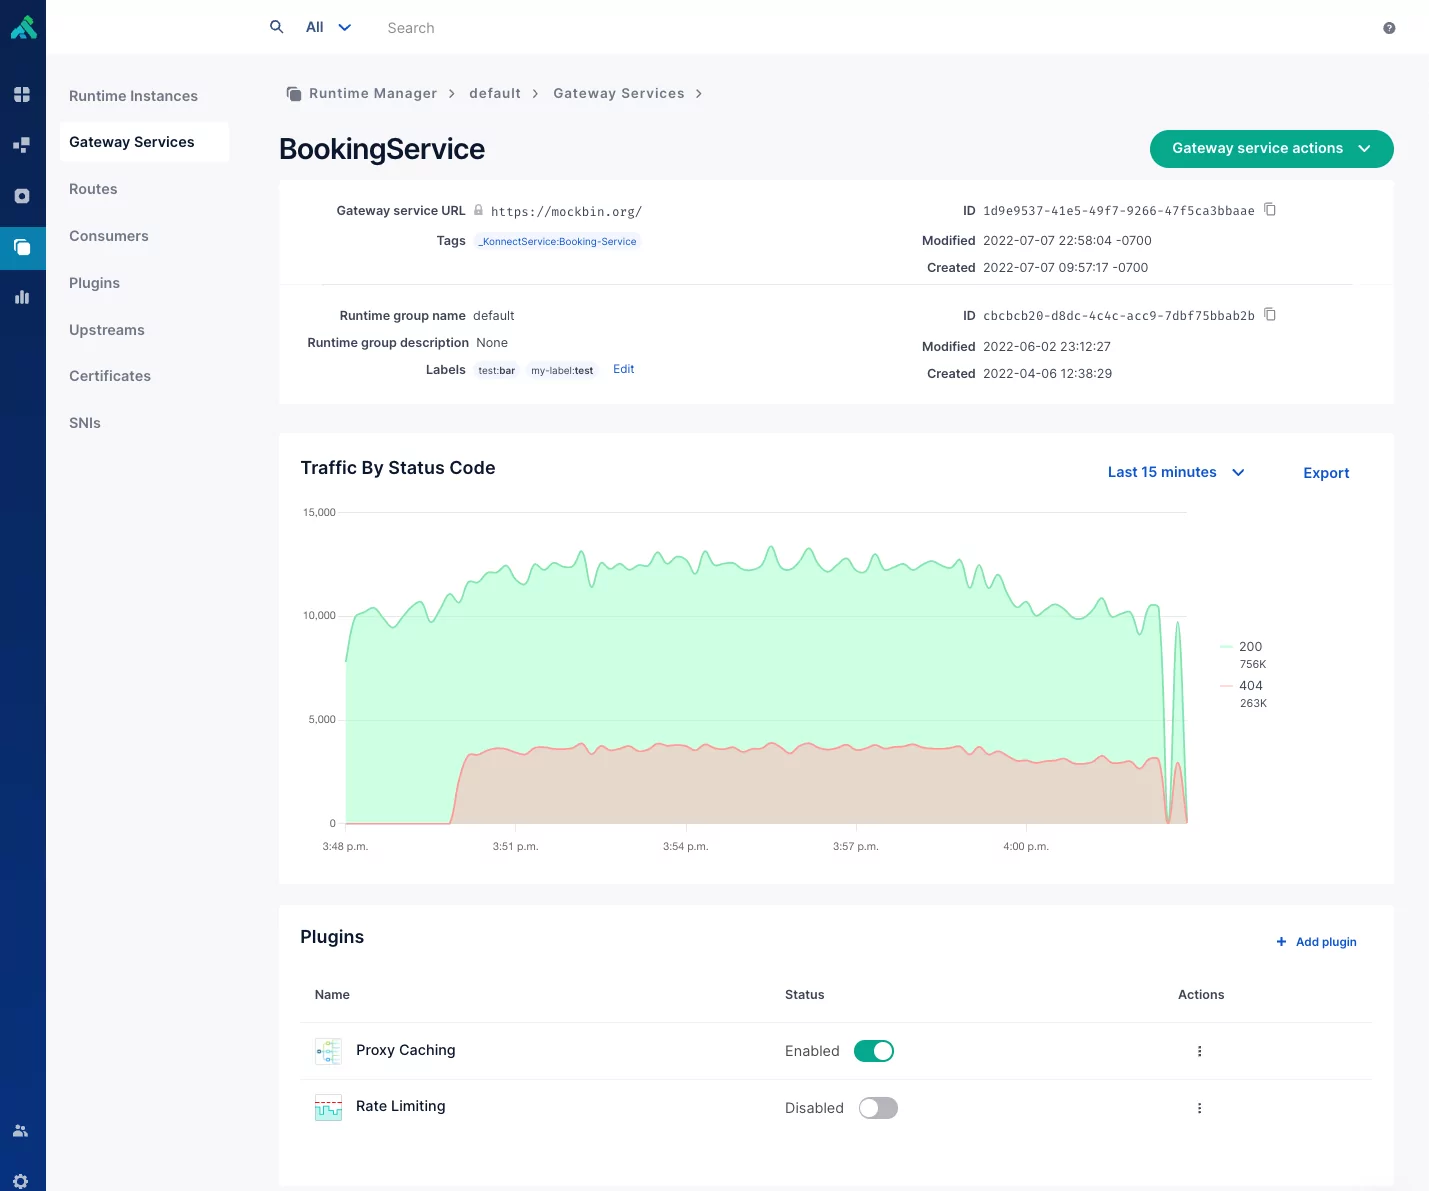The height and width of the screenshot is (1191, 1429).
Task: Click the 3:54 p.m. axis label
Action: 685,846
